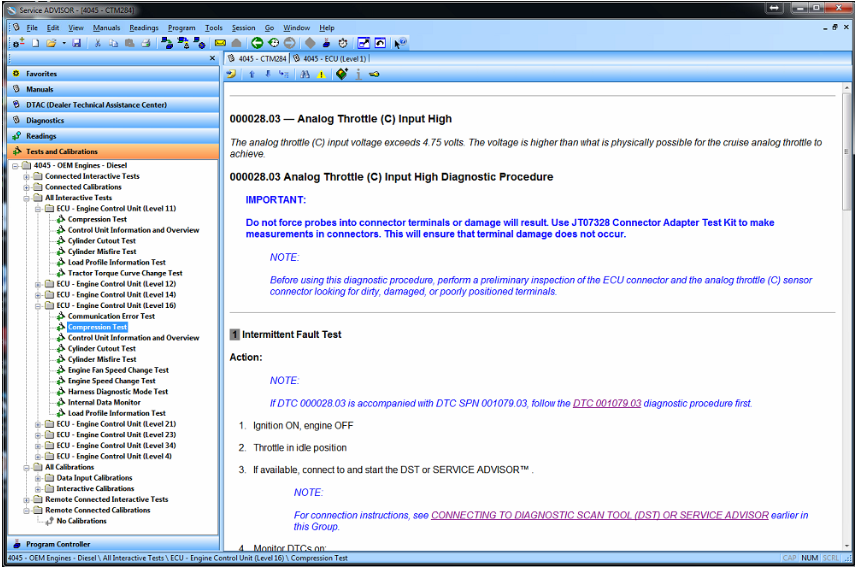The height and width of the screenshot is (568, 856).
Task: Click the grey Forward arrow icon
Action: [289, 43]
